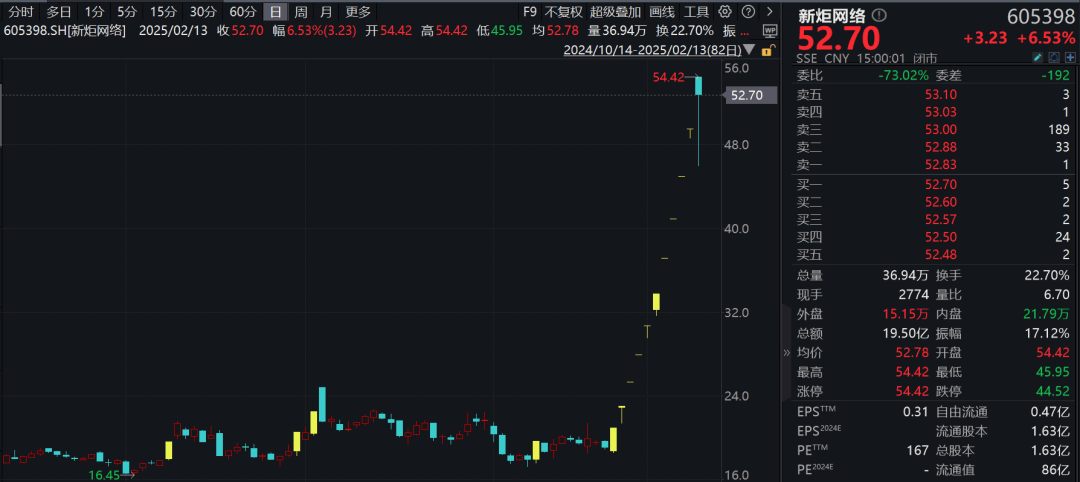Click the WP icon in info bar
The height and width of the screenshot is (482, 1080).
click(769, 30)
